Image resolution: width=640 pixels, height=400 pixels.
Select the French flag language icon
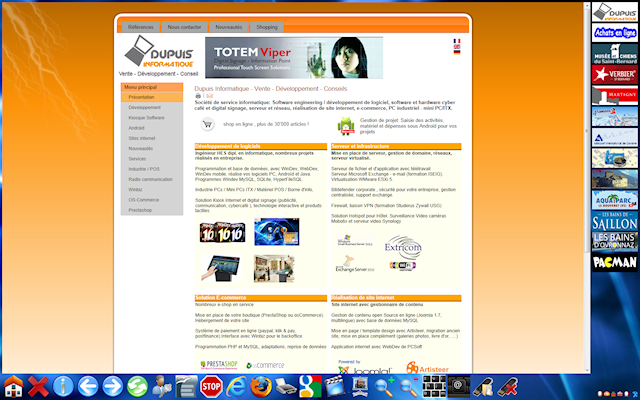pos(457,41)
